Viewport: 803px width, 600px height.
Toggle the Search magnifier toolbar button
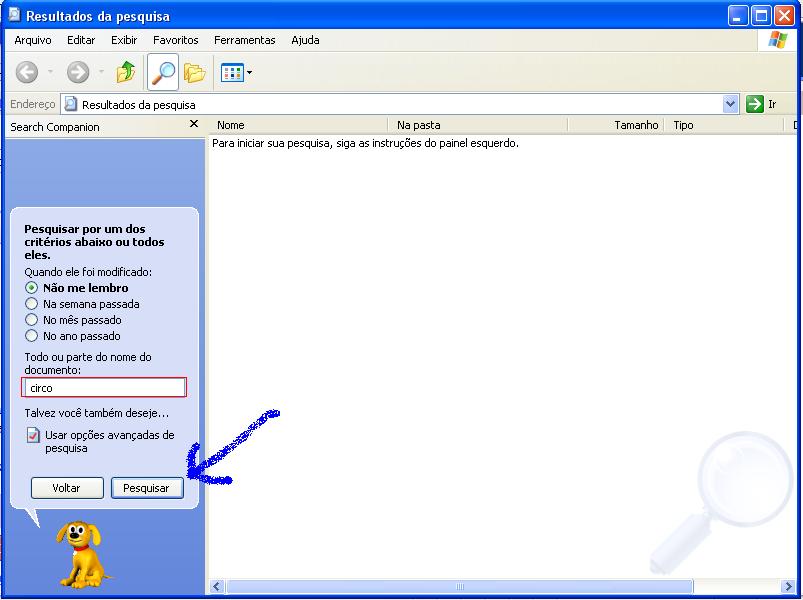pos(163,72)
